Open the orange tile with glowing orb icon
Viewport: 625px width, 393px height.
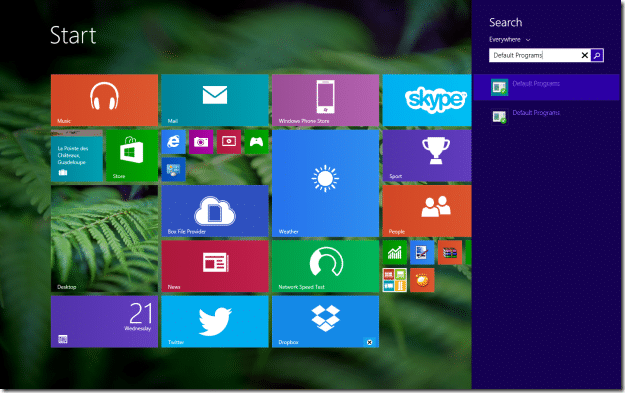[422, 280]
